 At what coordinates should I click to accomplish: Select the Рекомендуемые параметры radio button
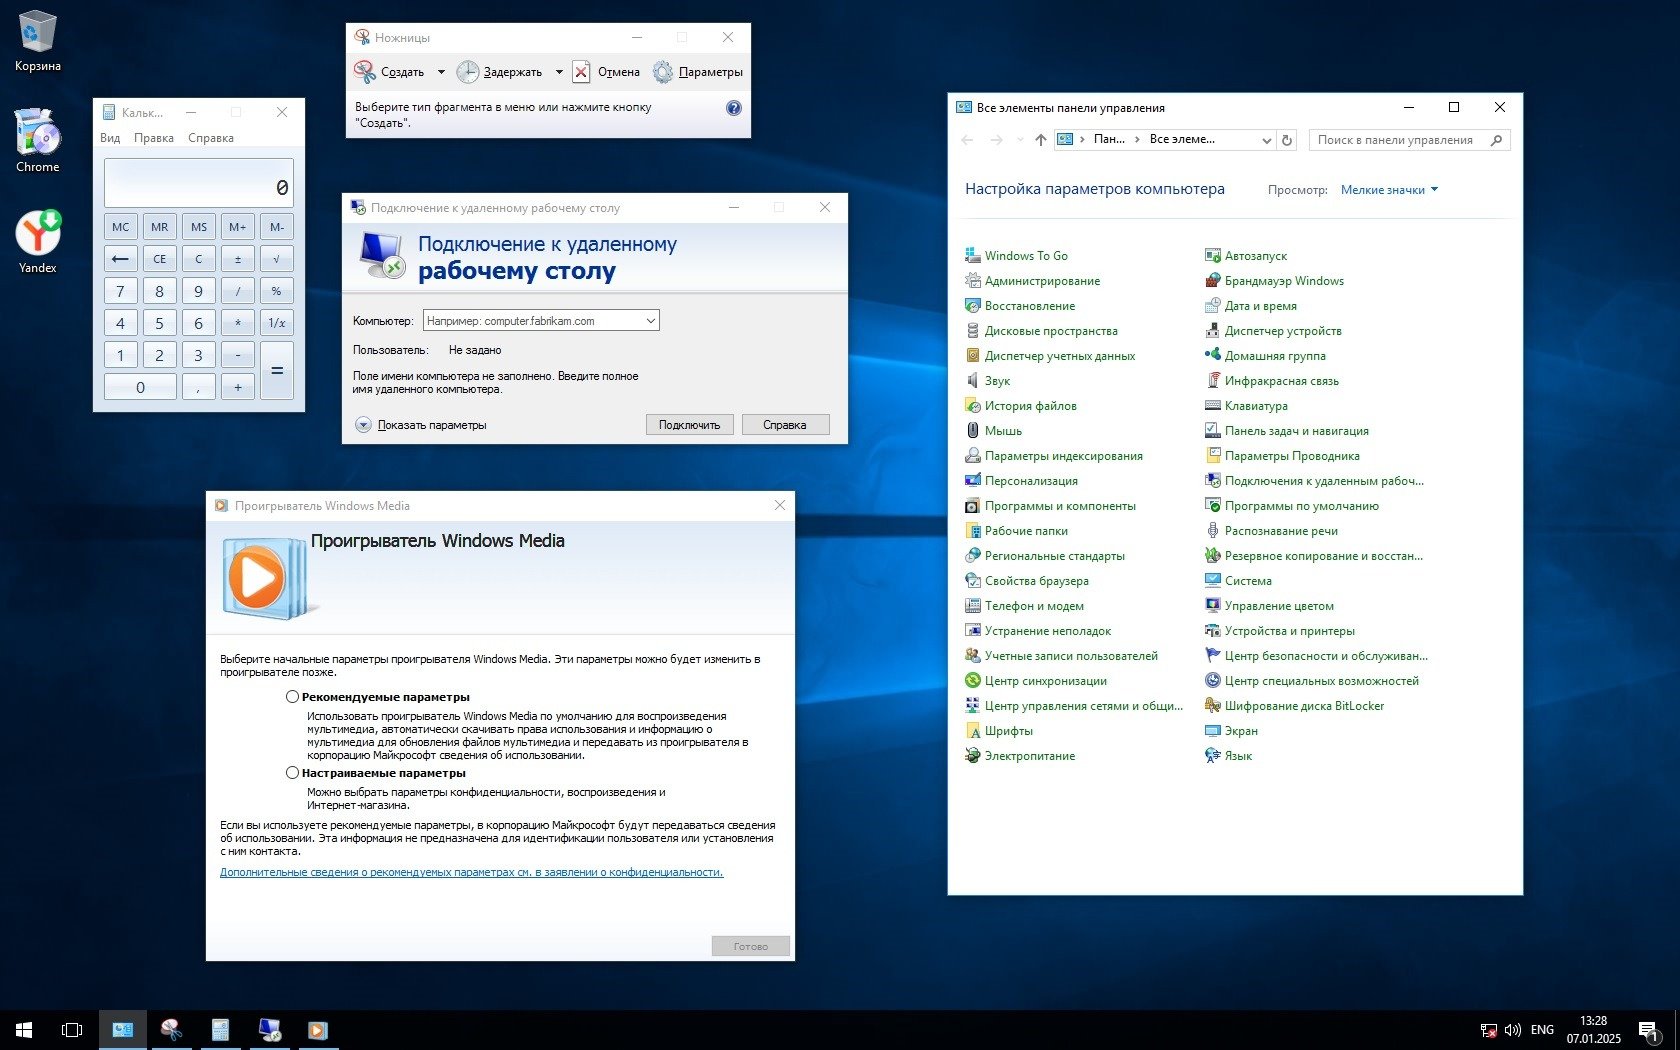(292, 697)
